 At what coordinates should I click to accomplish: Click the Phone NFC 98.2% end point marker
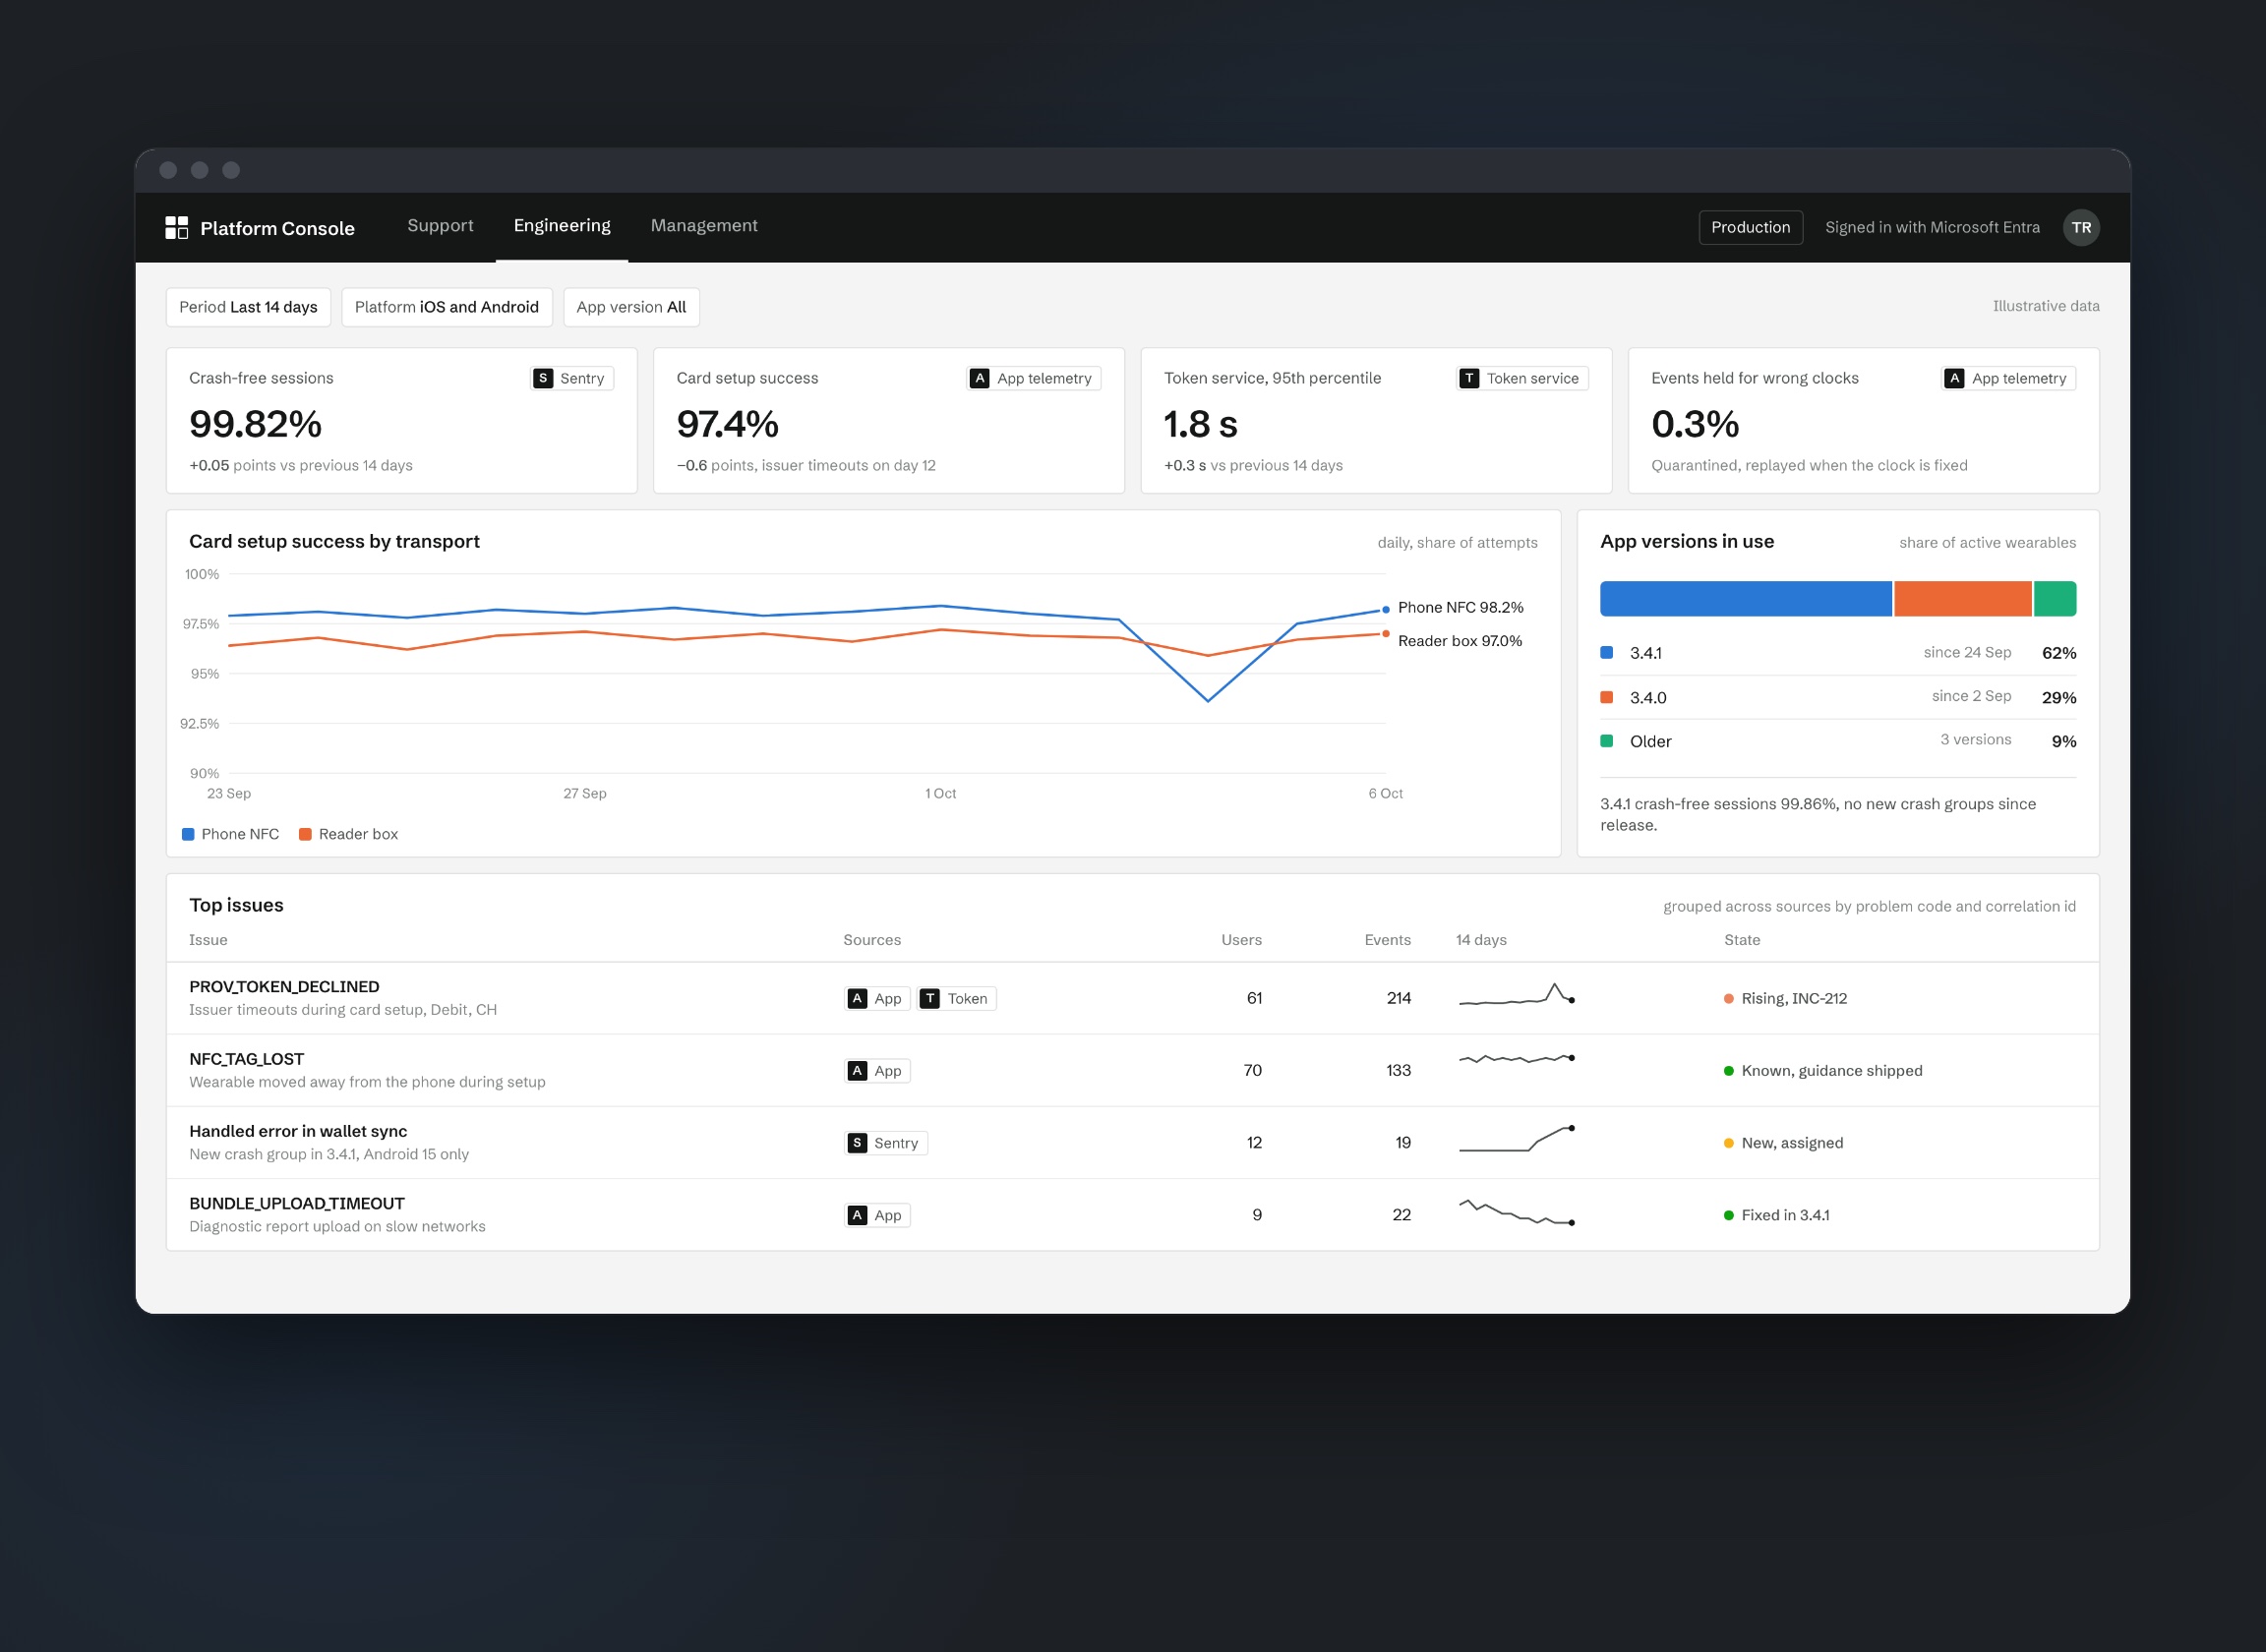[1386, 609]
